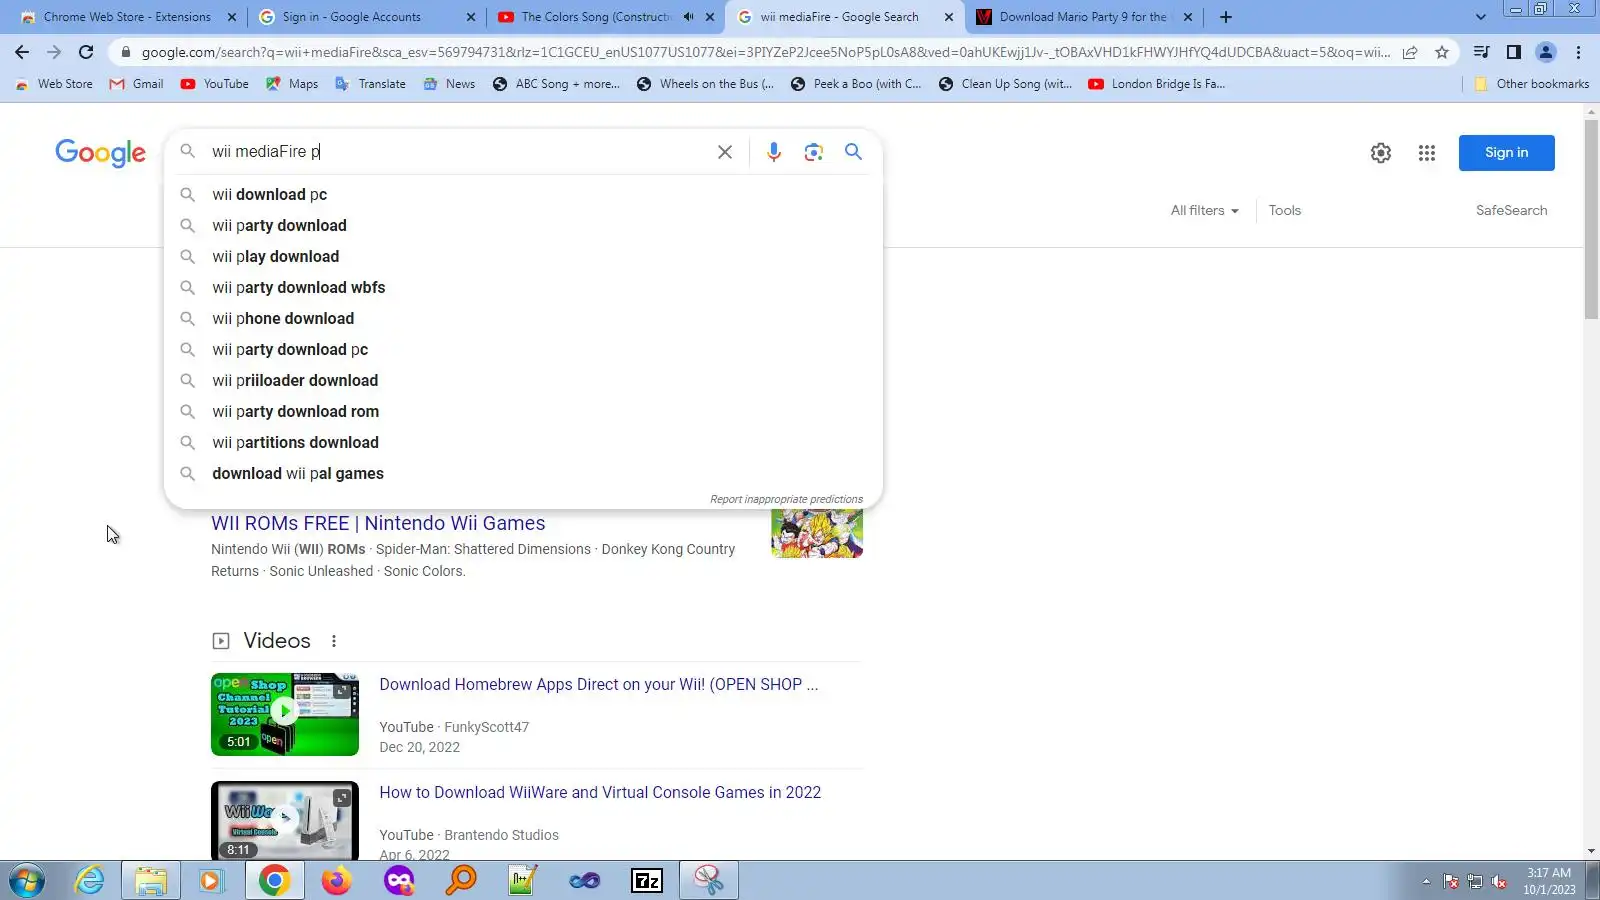This screenshot has height=900, width=1600.
Task: Select suggestion 'wii download pc'
Action: tap(523, 195)
